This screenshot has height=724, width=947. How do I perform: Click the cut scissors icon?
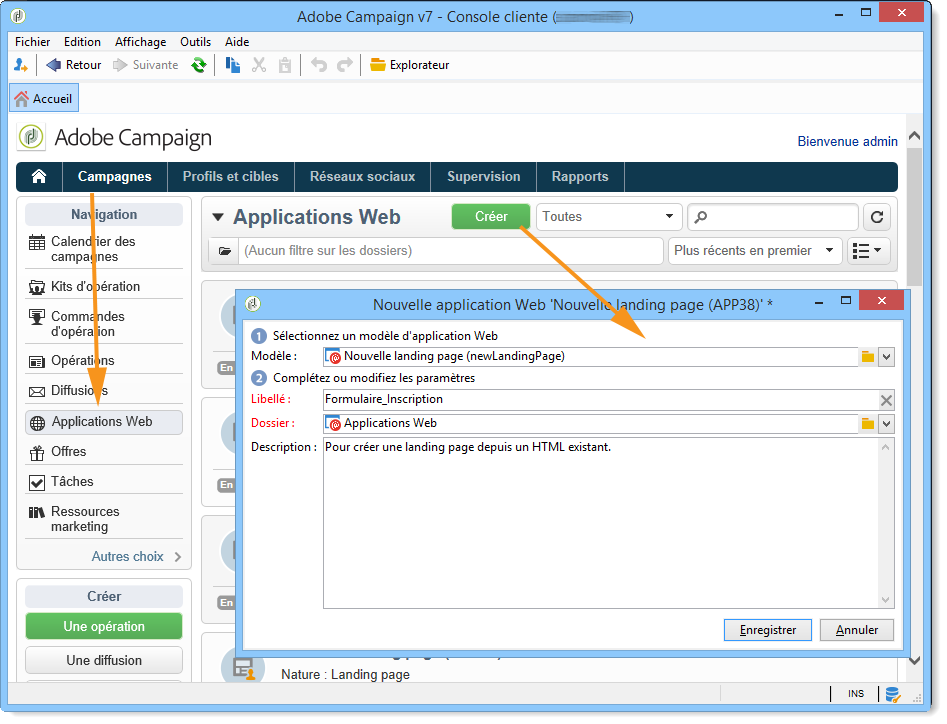tap(259, 65)
